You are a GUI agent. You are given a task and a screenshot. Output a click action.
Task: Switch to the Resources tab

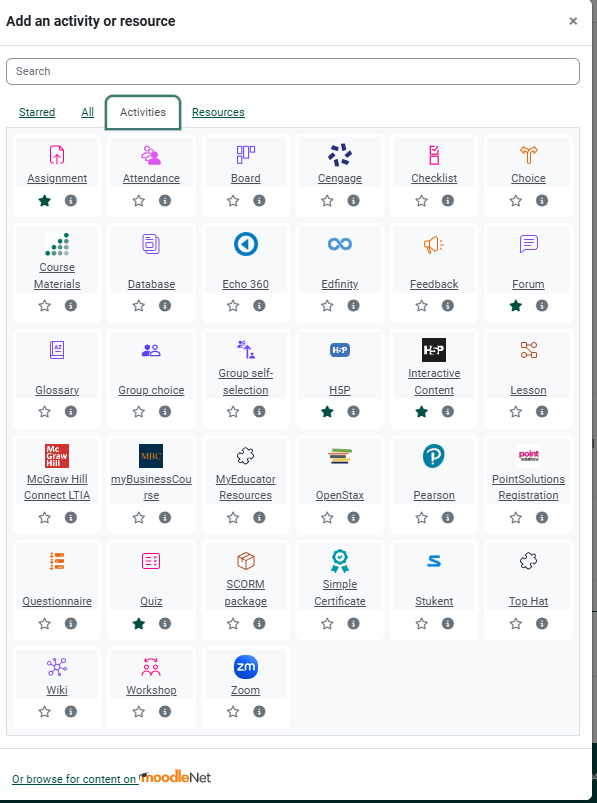(x=218, y=112)
